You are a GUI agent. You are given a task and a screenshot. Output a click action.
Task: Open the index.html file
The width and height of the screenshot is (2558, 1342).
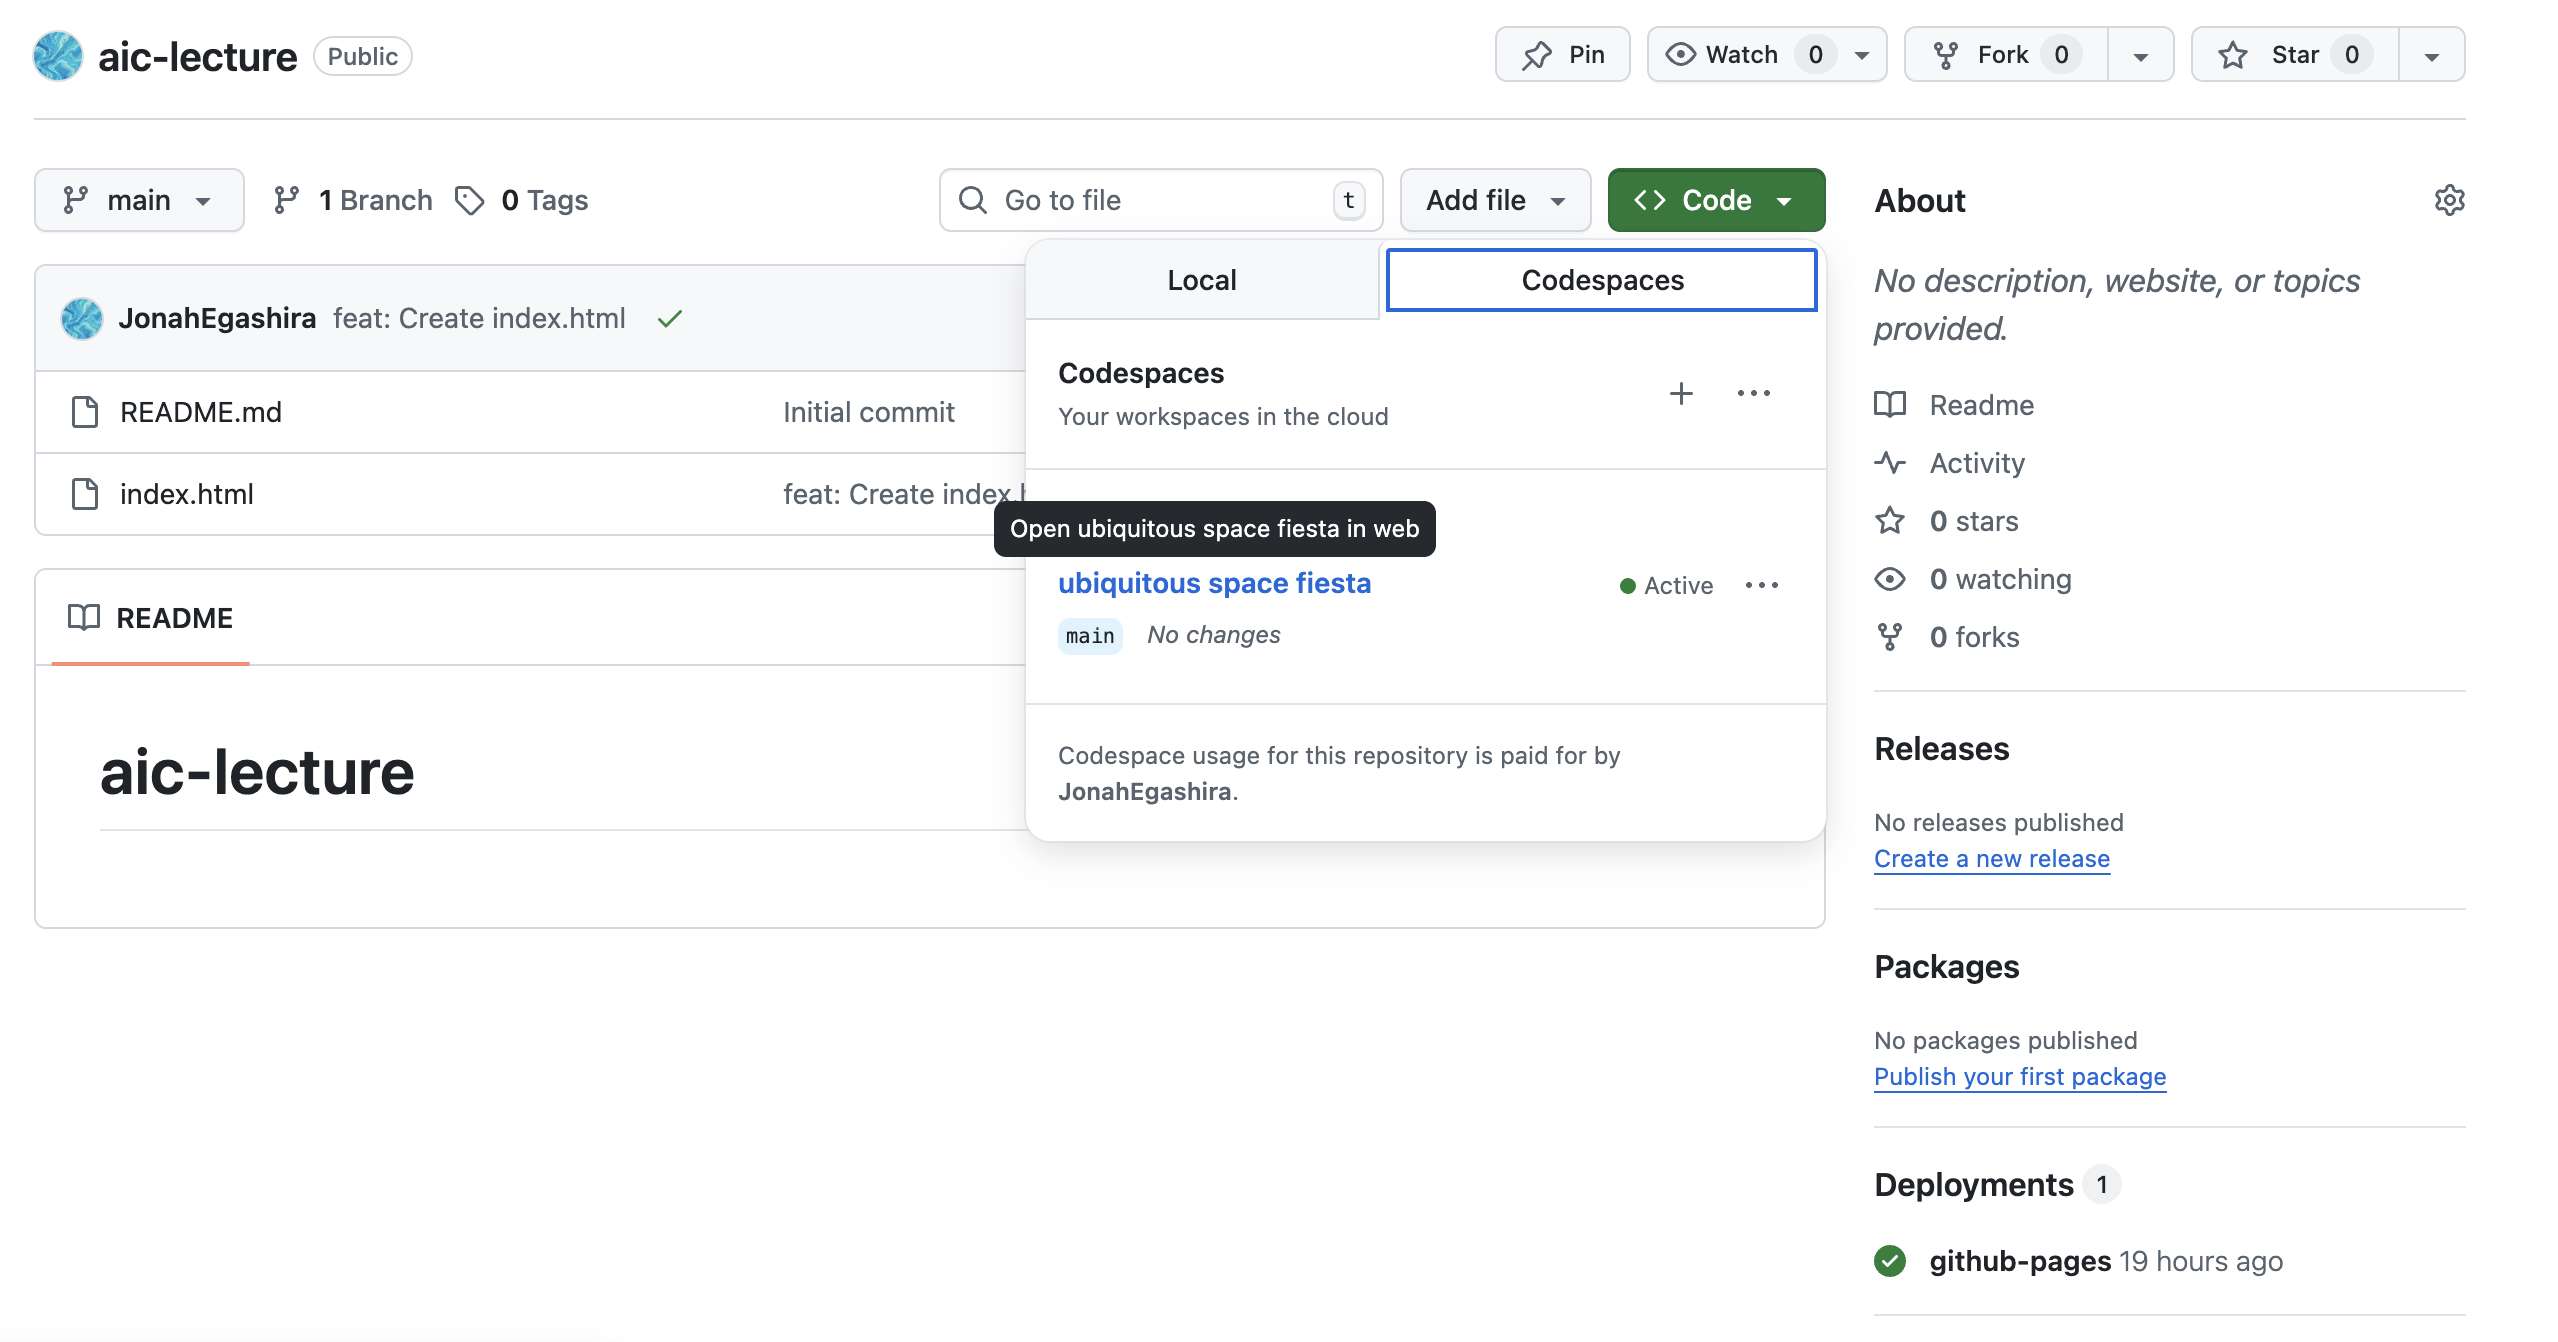(186, 494)
